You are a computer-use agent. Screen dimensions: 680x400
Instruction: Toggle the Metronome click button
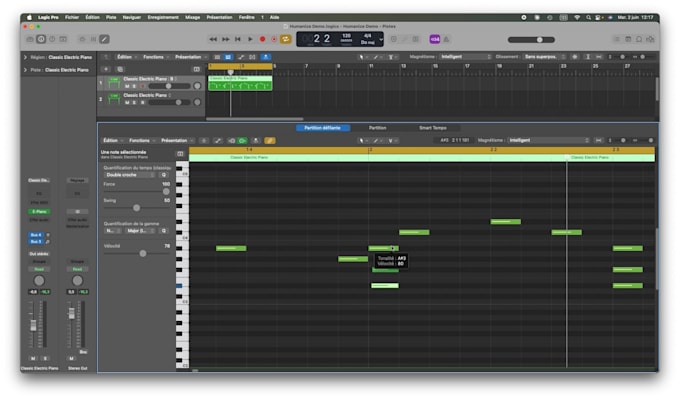446,39
